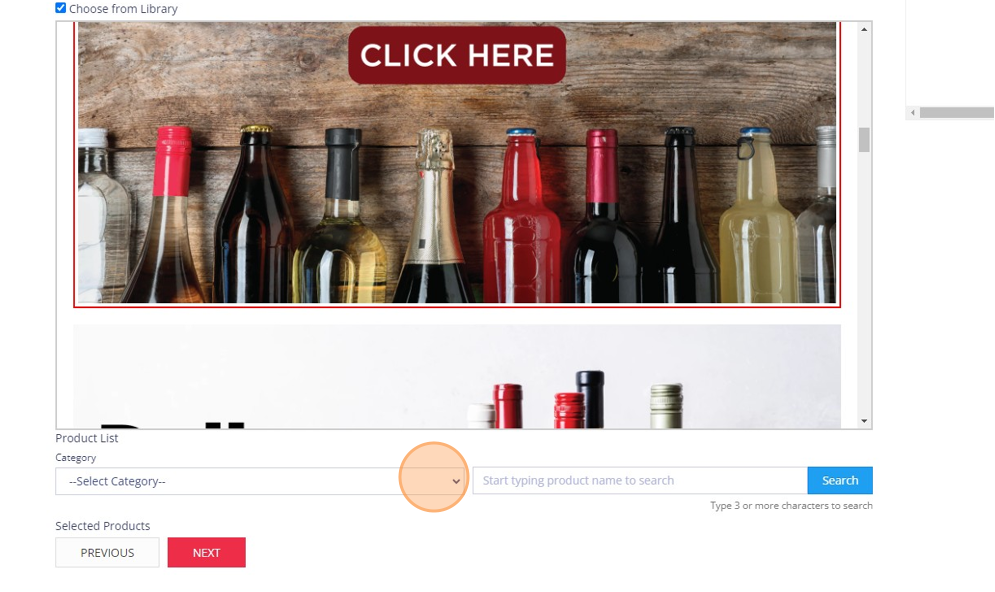
Task: Select the wooden-background bottles banner image
Action: click(x=457, y=164)
